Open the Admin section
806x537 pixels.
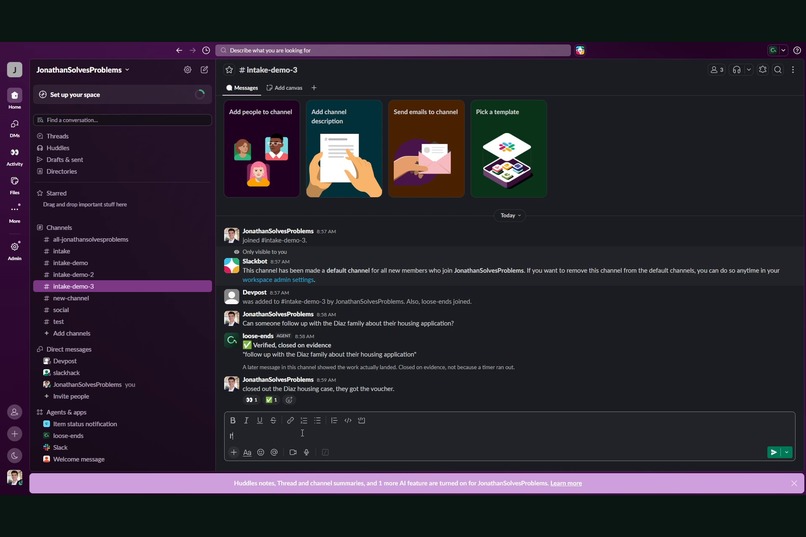tap(14, 250)
